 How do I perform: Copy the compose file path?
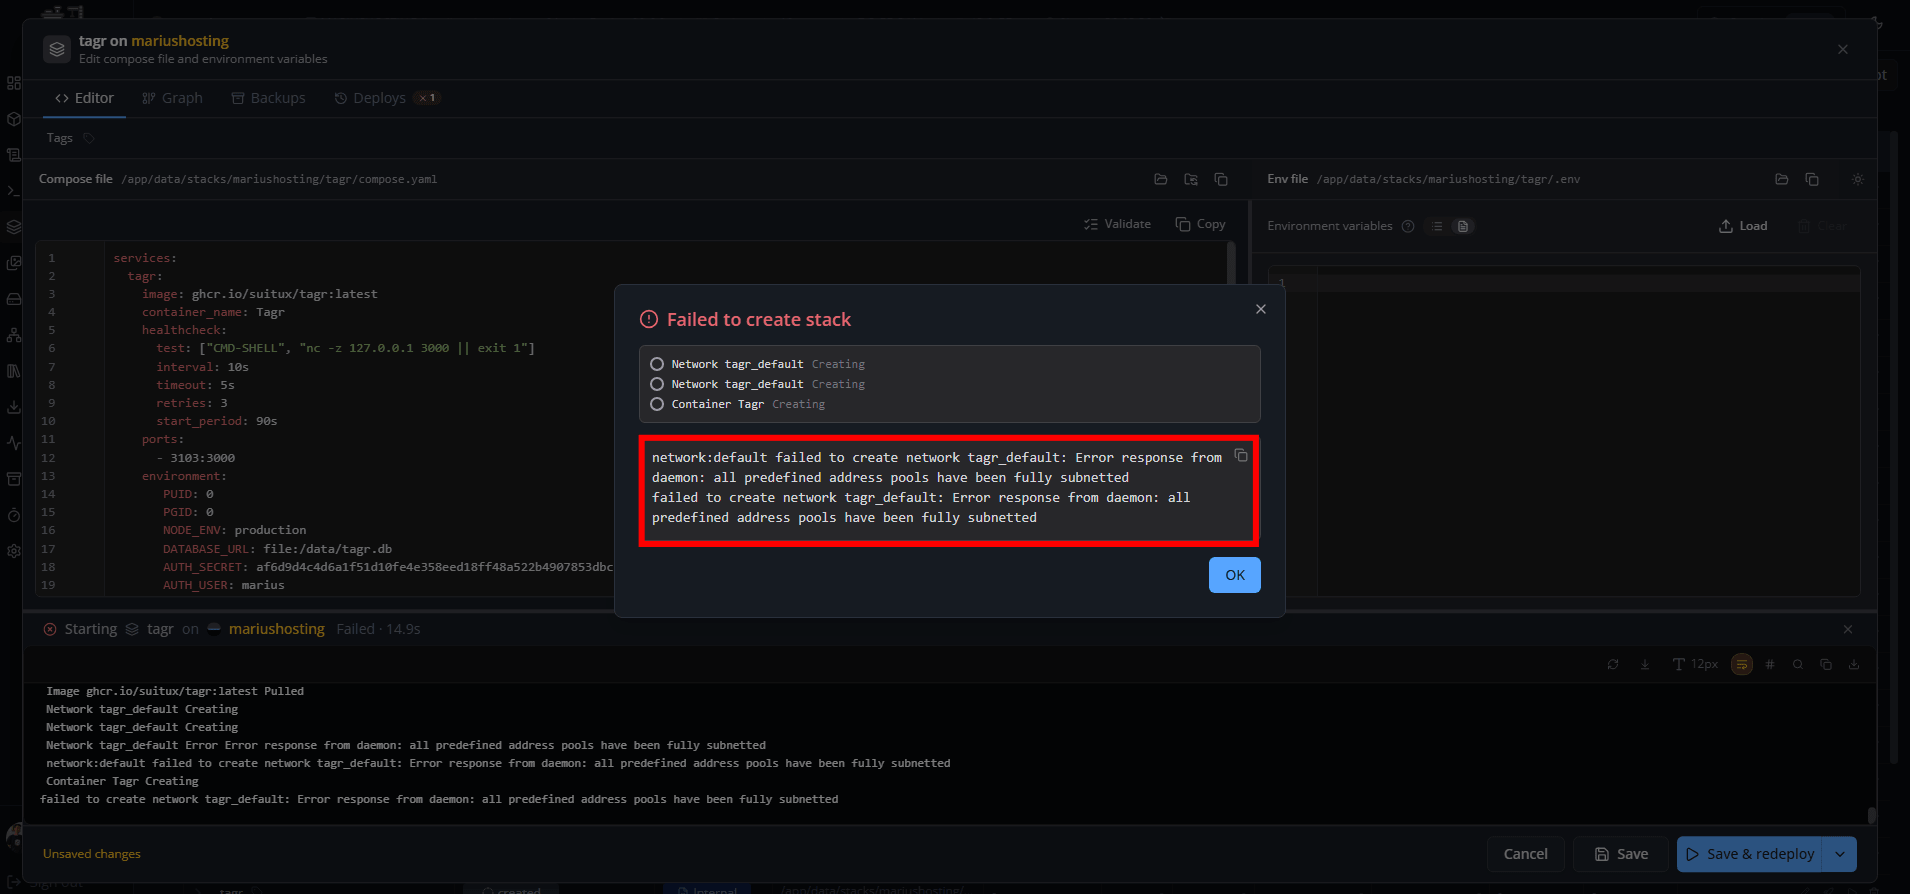tap(1221, 179)
